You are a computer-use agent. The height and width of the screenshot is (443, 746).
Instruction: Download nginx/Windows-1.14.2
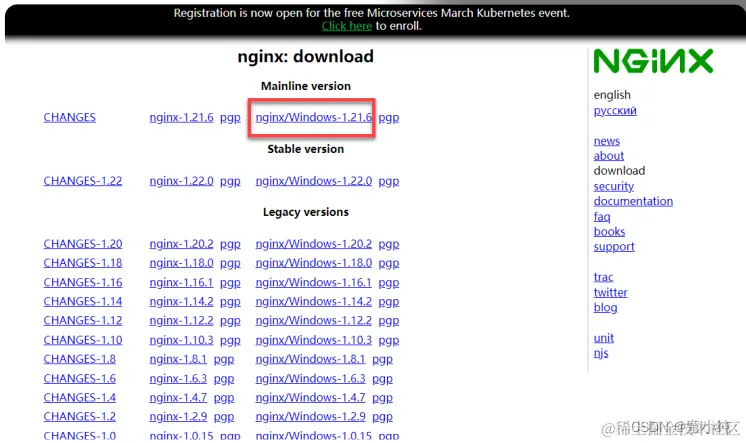[314, 301]
